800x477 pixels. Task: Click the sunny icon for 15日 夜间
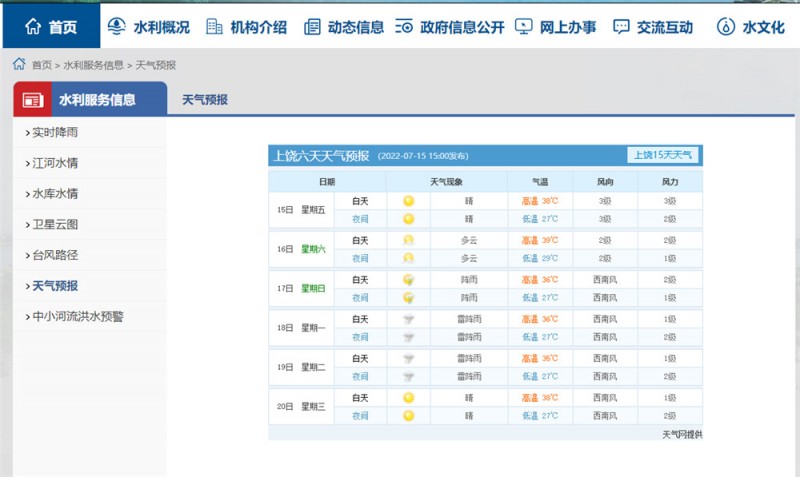[x=408, y=219]
